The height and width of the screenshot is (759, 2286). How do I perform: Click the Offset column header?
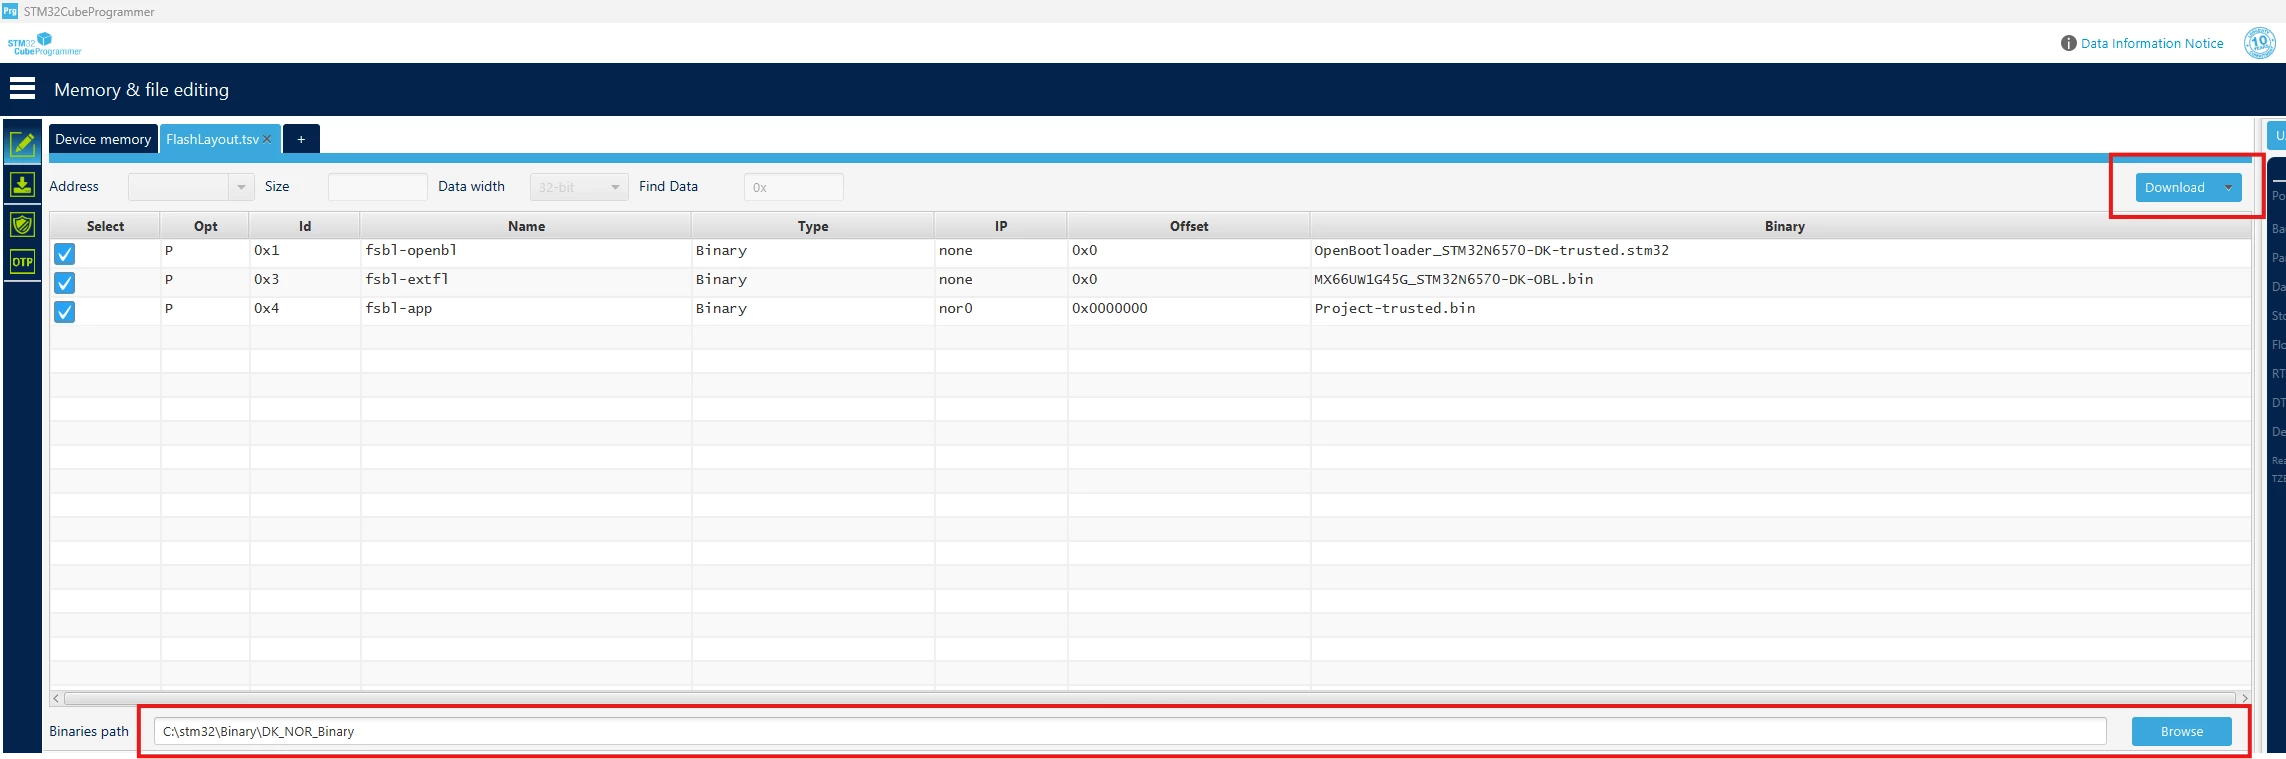click(x=1189, y=226)
